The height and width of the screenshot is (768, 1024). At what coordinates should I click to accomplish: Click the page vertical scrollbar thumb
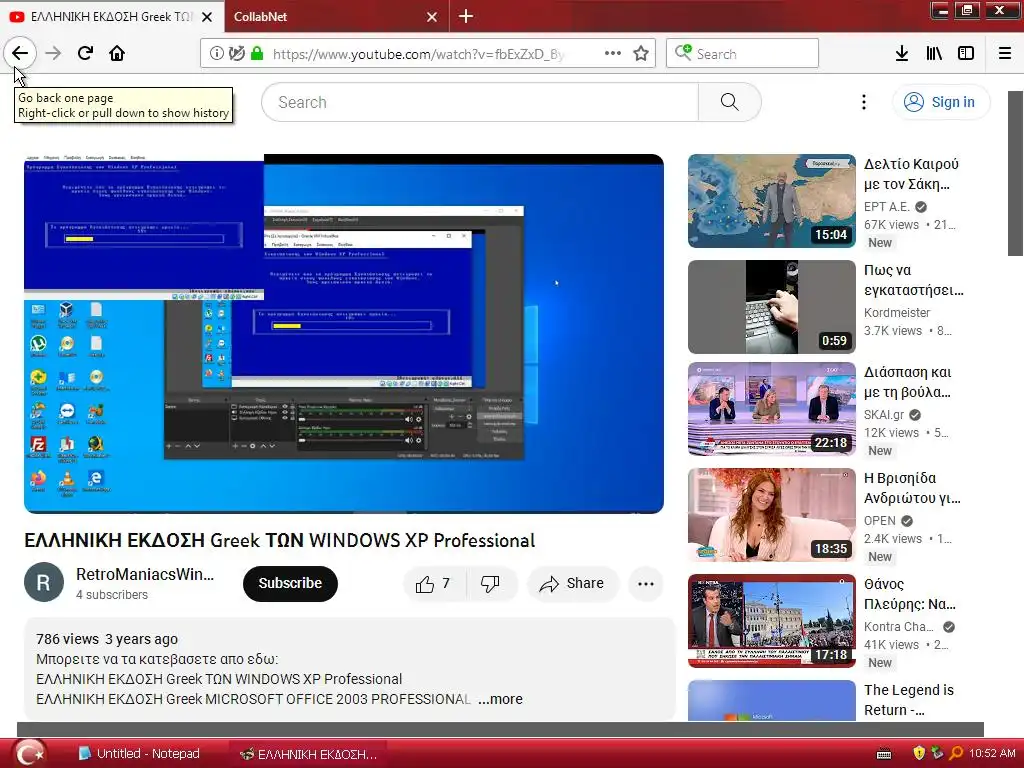(x=1015, y=174)
